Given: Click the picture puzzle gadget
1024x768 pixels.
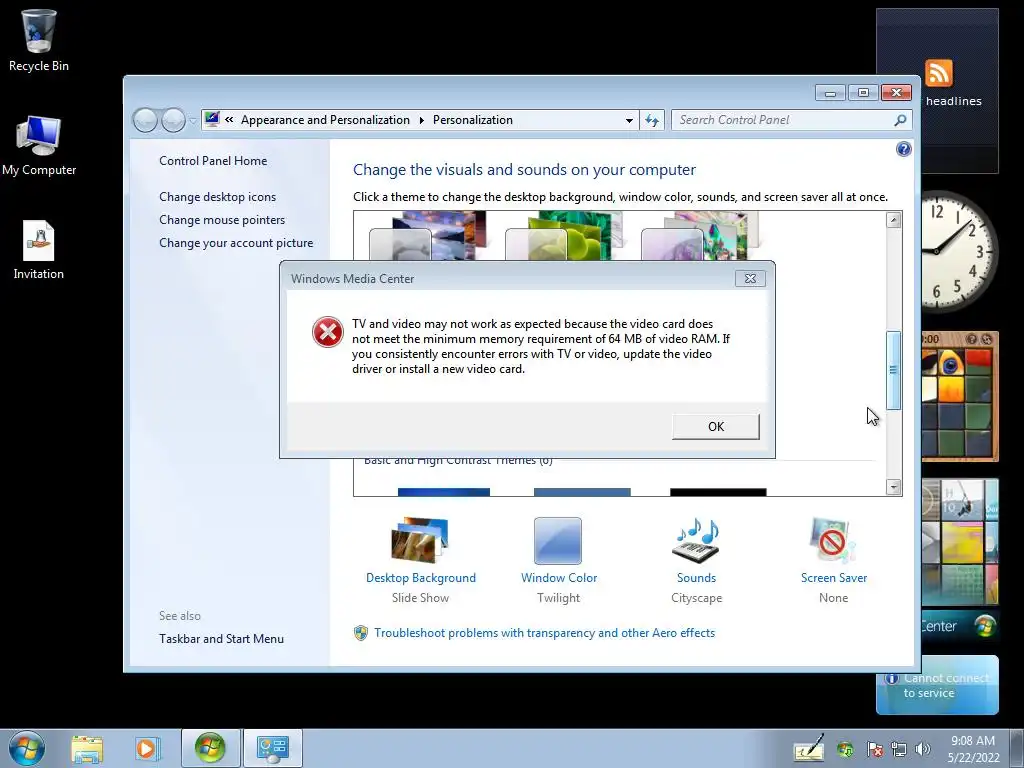Looking at the screenshot, I should pos(959,396).
